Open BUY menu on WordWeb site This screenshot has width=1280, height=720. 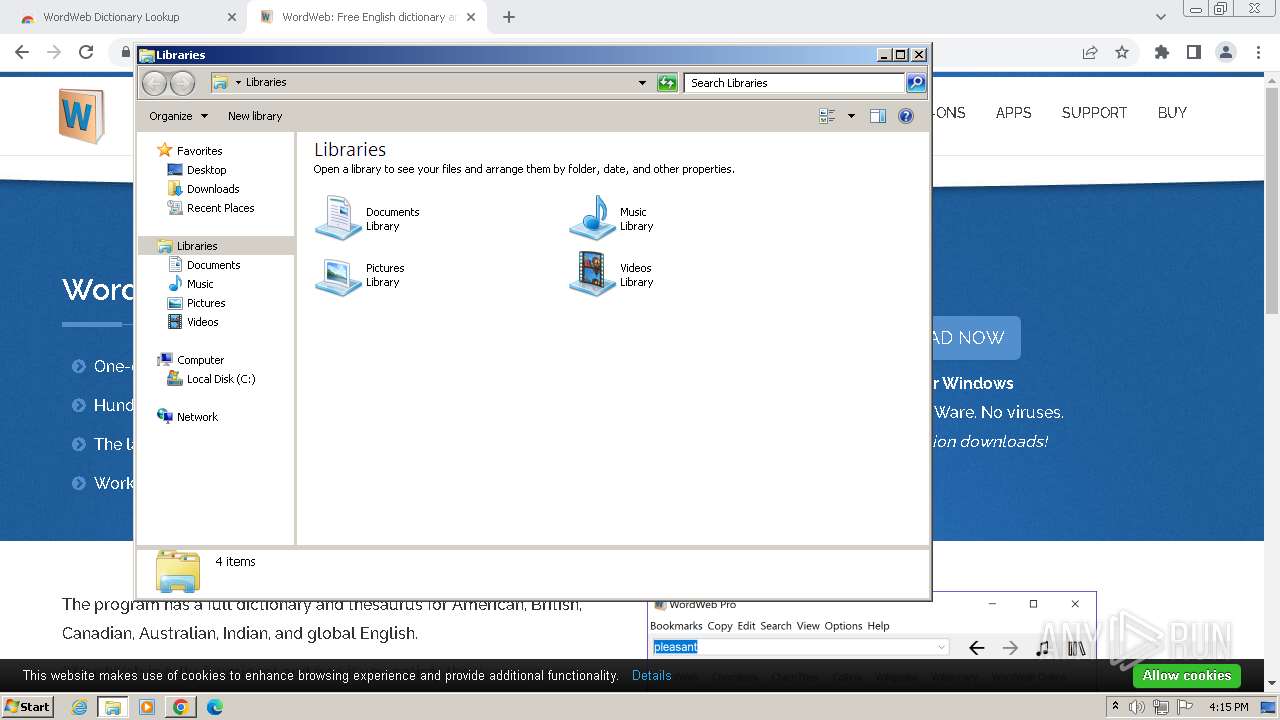coord(1172,113)
